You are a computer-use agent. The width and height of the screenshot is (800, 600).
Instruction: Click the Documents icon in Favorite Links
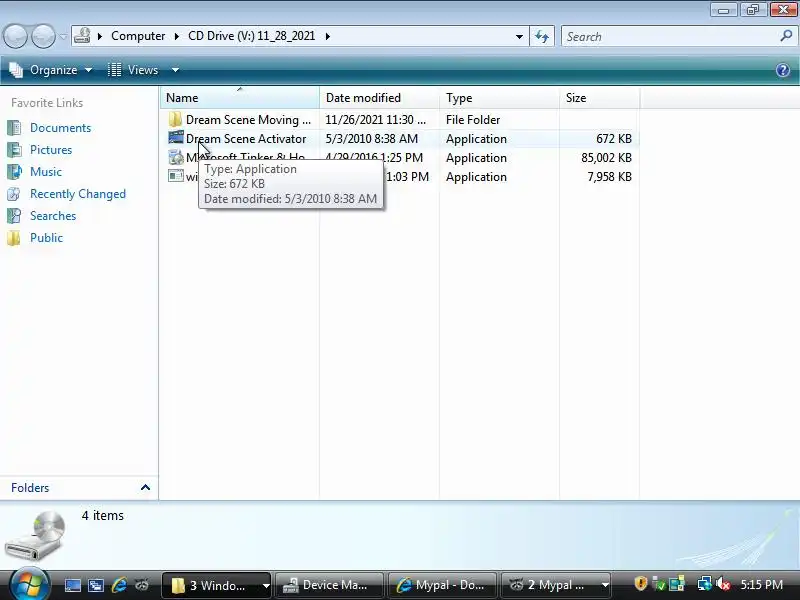coord(14,128)
